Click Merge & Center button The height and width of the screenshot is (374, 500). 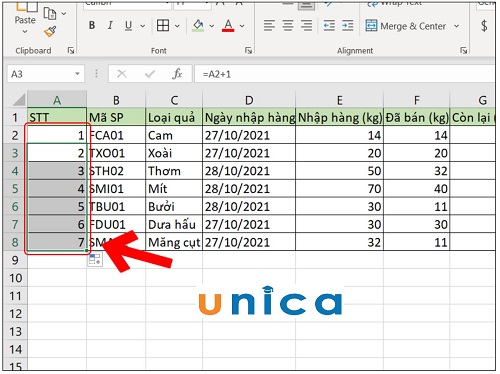[x=406, y=26]
